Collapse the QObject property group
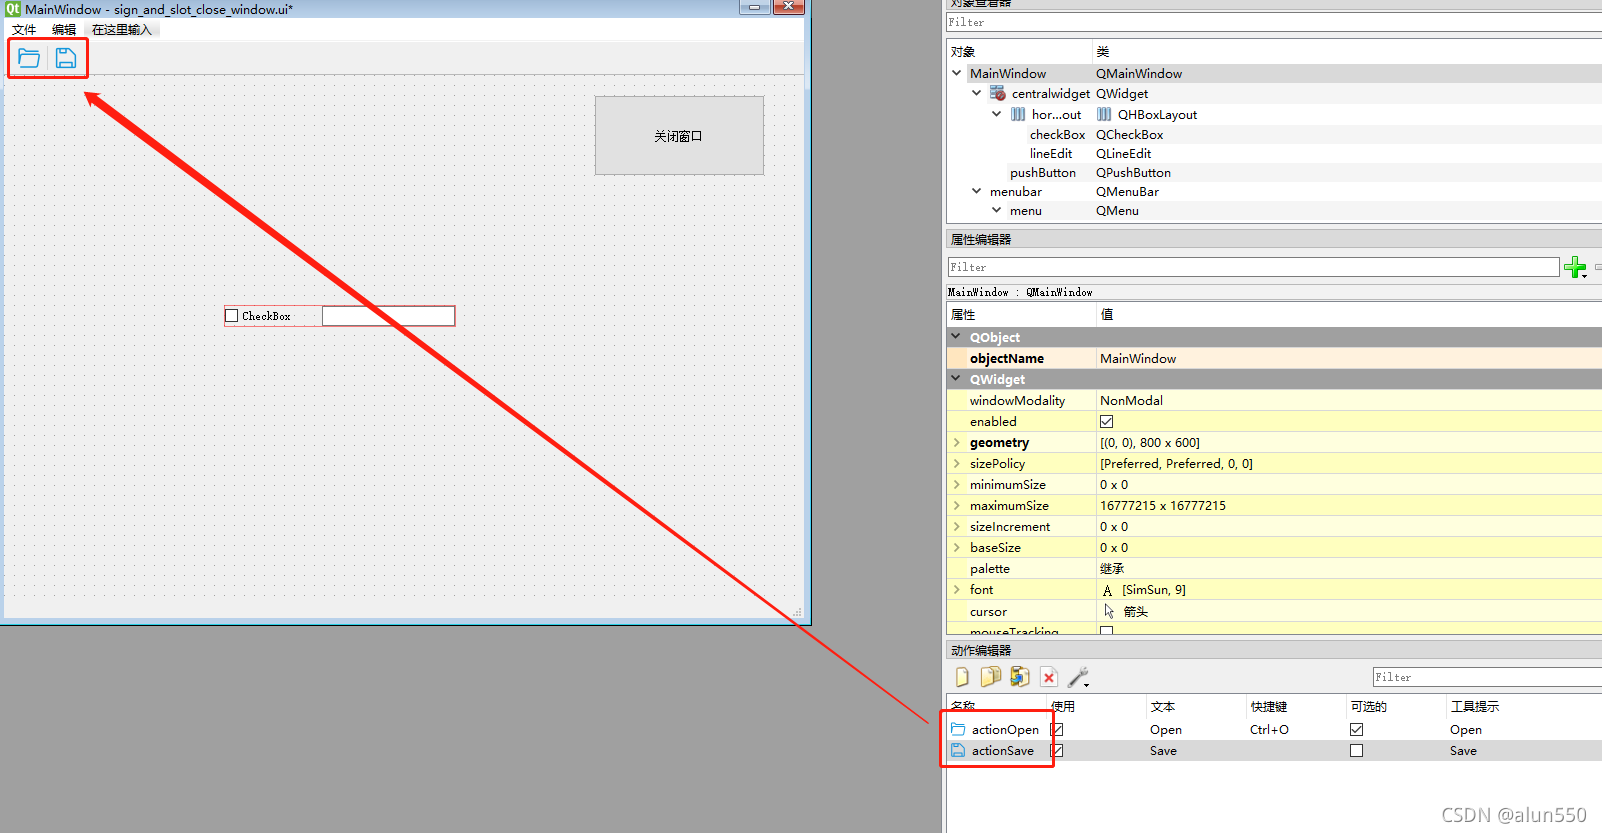 (x=957, y=337)
